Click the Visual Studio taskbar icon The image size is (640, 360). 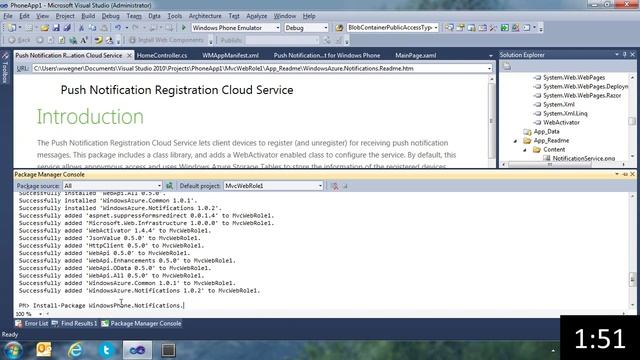pos(138,350)
